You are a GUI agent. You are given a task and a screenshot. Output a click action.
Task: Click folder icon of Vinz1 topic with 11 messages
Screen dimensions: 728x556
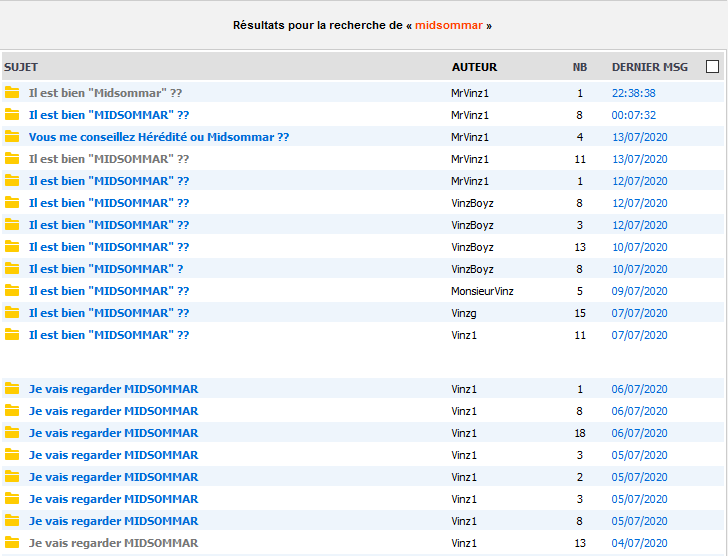[12, 335]
